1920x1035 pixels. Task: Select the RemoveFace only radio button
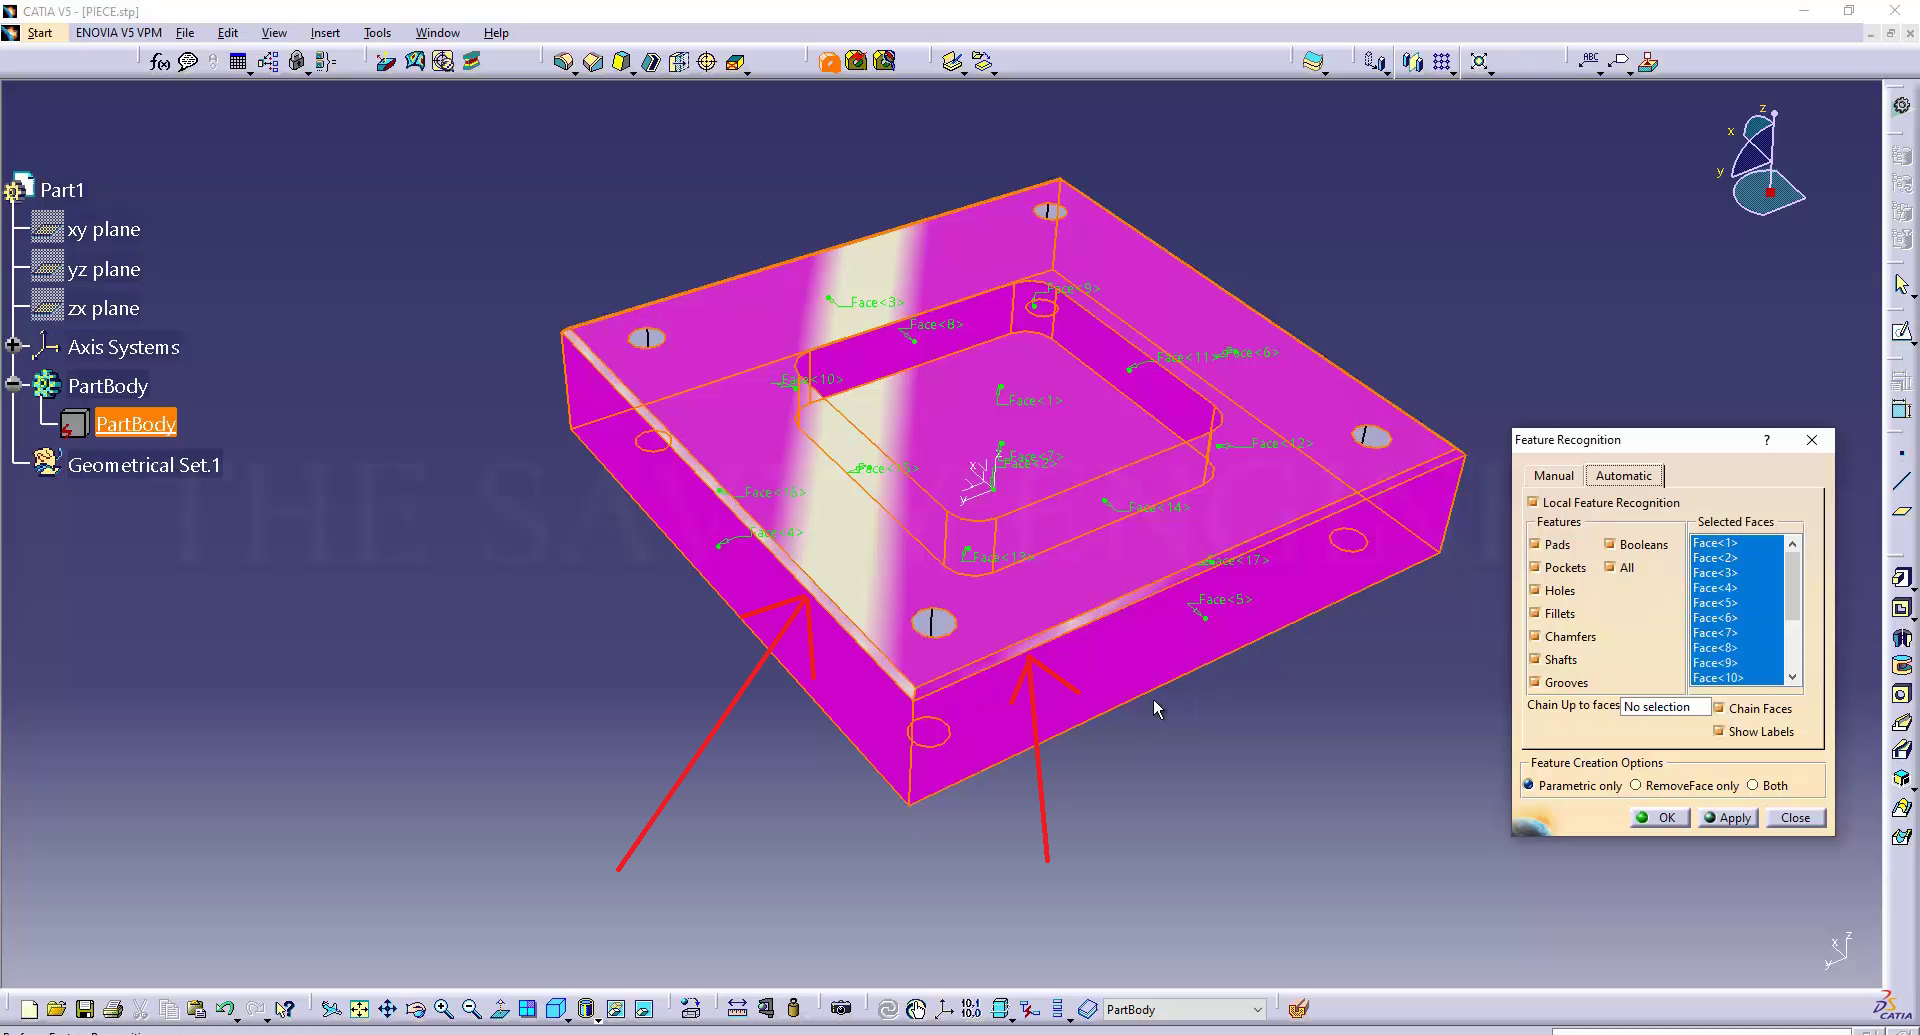tap(1636, 785)
